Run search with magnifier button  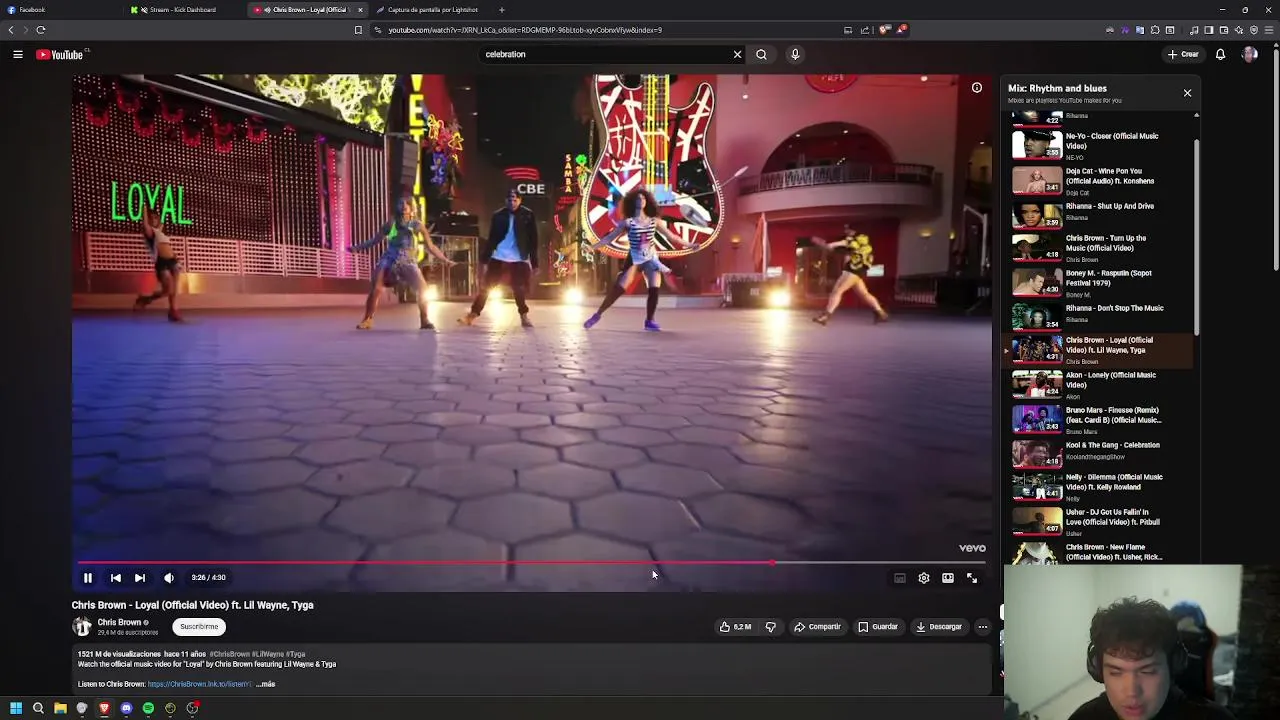[x=761, y=54]
